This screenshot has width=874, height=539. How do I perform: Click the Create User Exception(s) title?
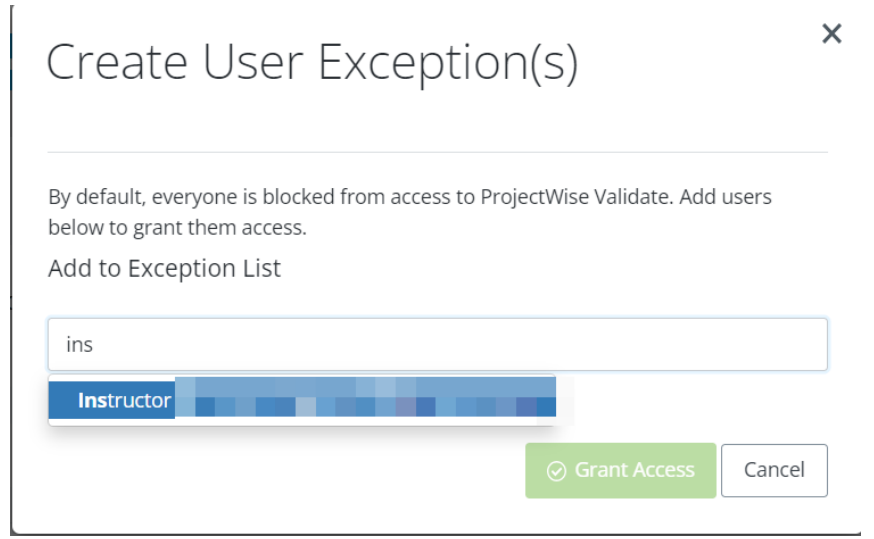[x=312, y=63]
